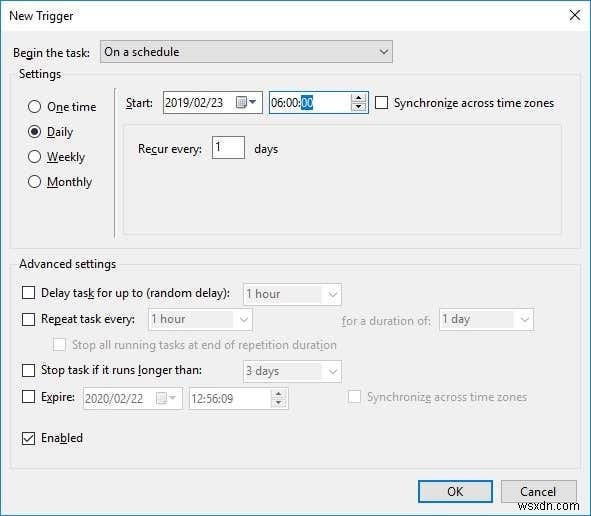Click the Expire time down spinner arrow

pyautogui.click(x=278, y=403)
